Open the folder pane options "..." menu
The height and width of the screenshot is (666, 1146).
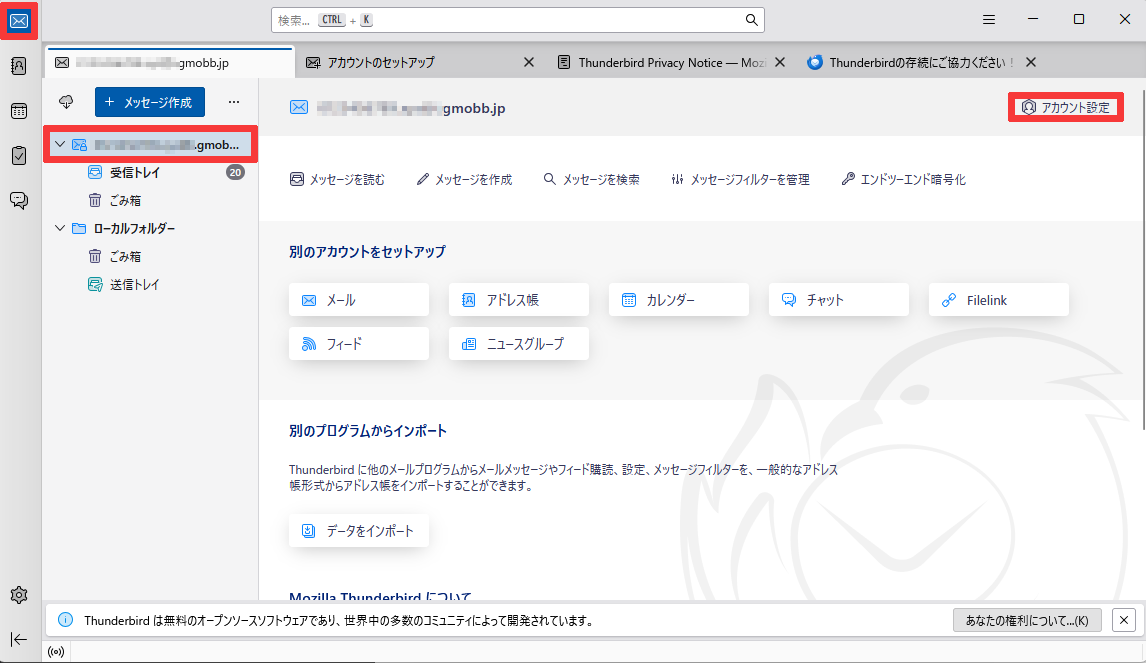[233, 101]
